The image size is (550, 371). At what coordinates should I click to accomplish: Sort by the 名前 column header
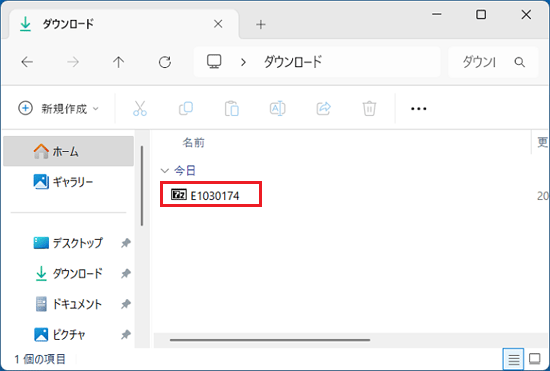tap(193, 142)
